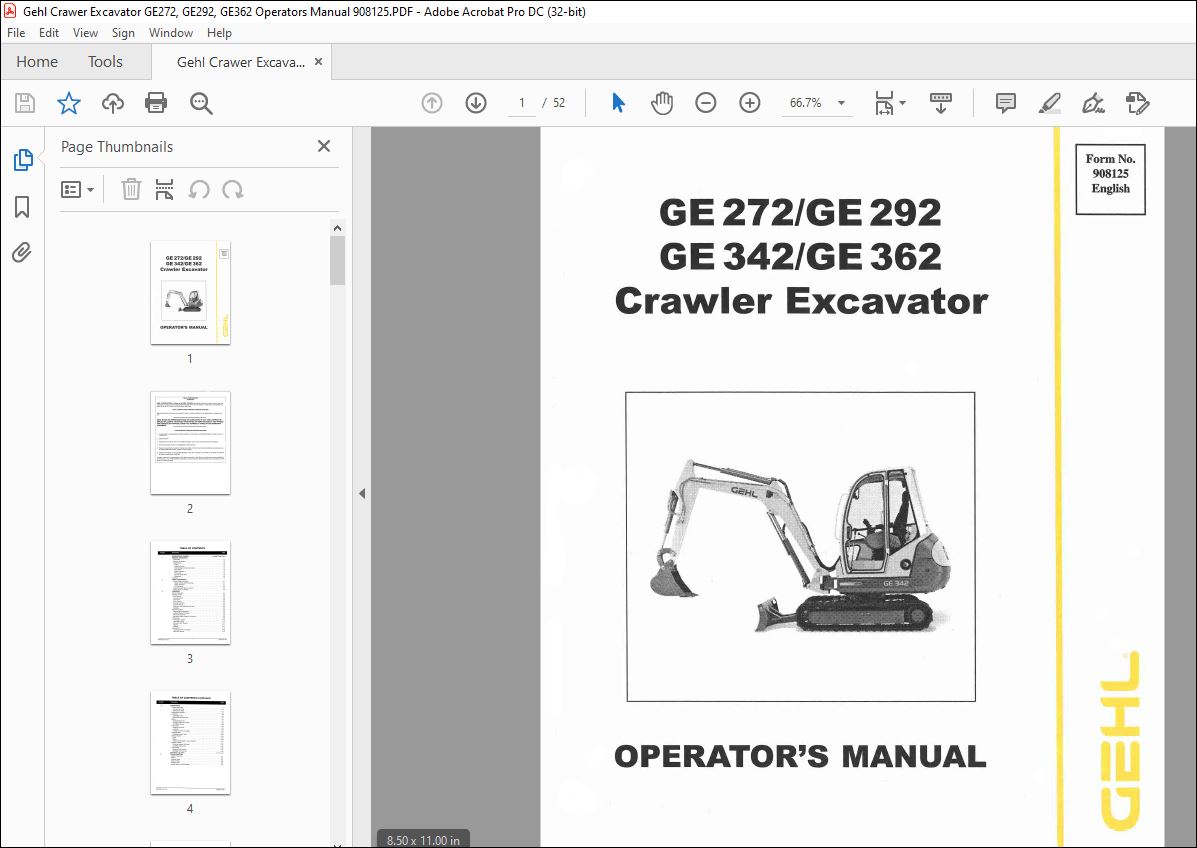Open the Attachments paperclip panel
The height and width of the screenshot is (848, 1197).
click(22, 253)
